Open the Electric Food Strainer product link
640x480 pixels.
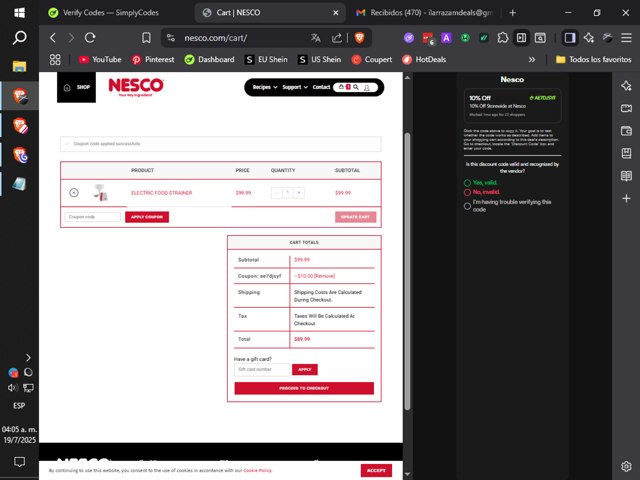tap(161, 193)
